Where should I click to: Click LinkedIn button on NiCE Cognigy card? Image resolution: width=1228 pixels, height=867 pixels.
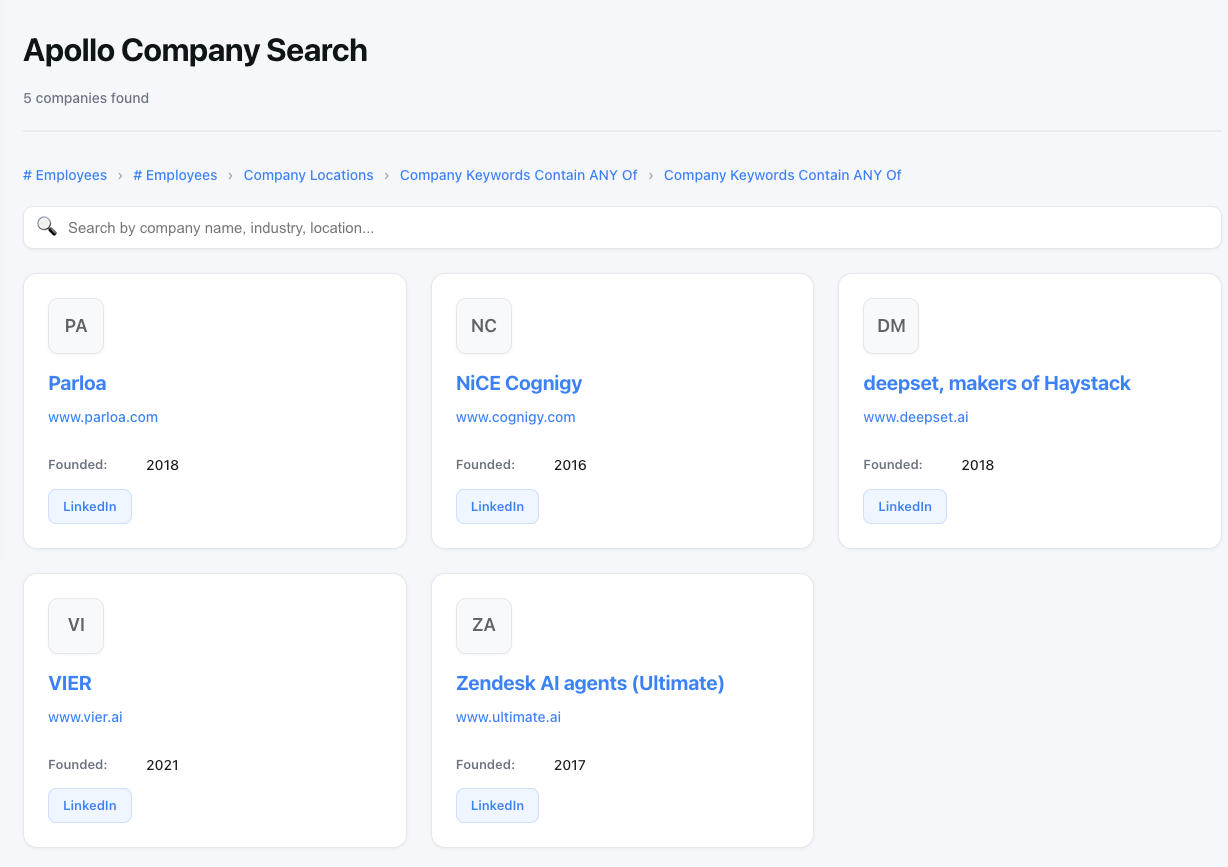pyautogui.click(x=497, y=506)
